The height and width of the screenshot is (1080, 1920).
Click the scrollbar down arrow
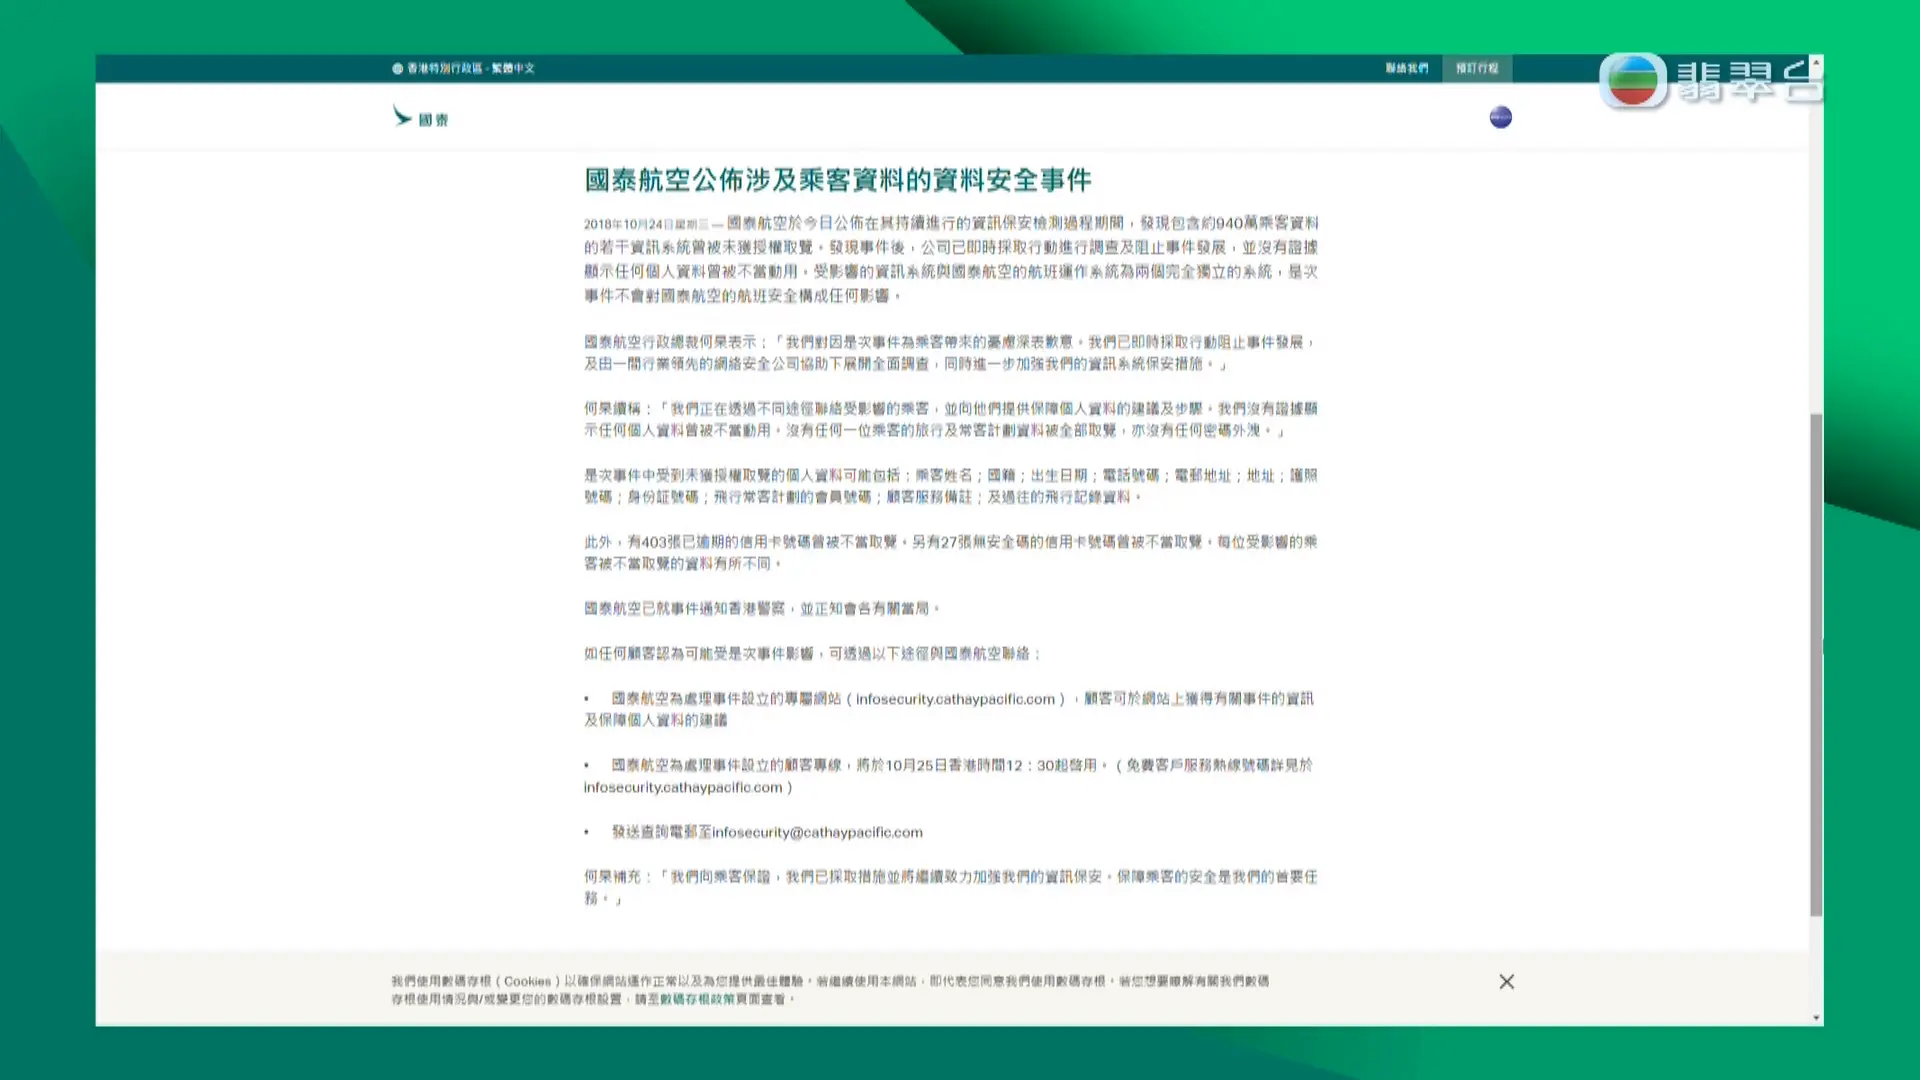point(1816,1018)
